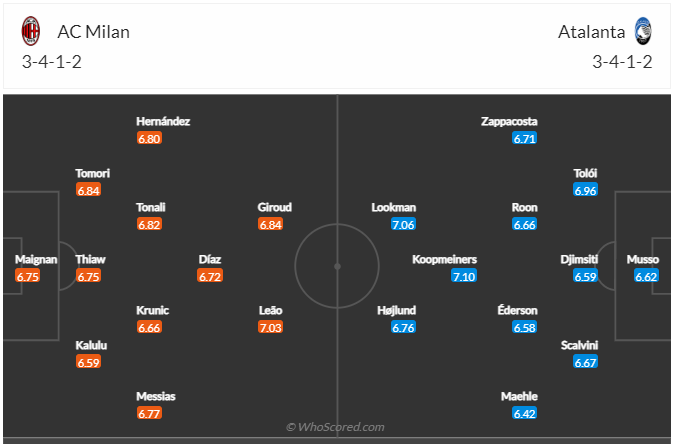Click Maehle's 6.42 rating badge
The height and width of the screenshot is (444, 674).
(525, 412)
